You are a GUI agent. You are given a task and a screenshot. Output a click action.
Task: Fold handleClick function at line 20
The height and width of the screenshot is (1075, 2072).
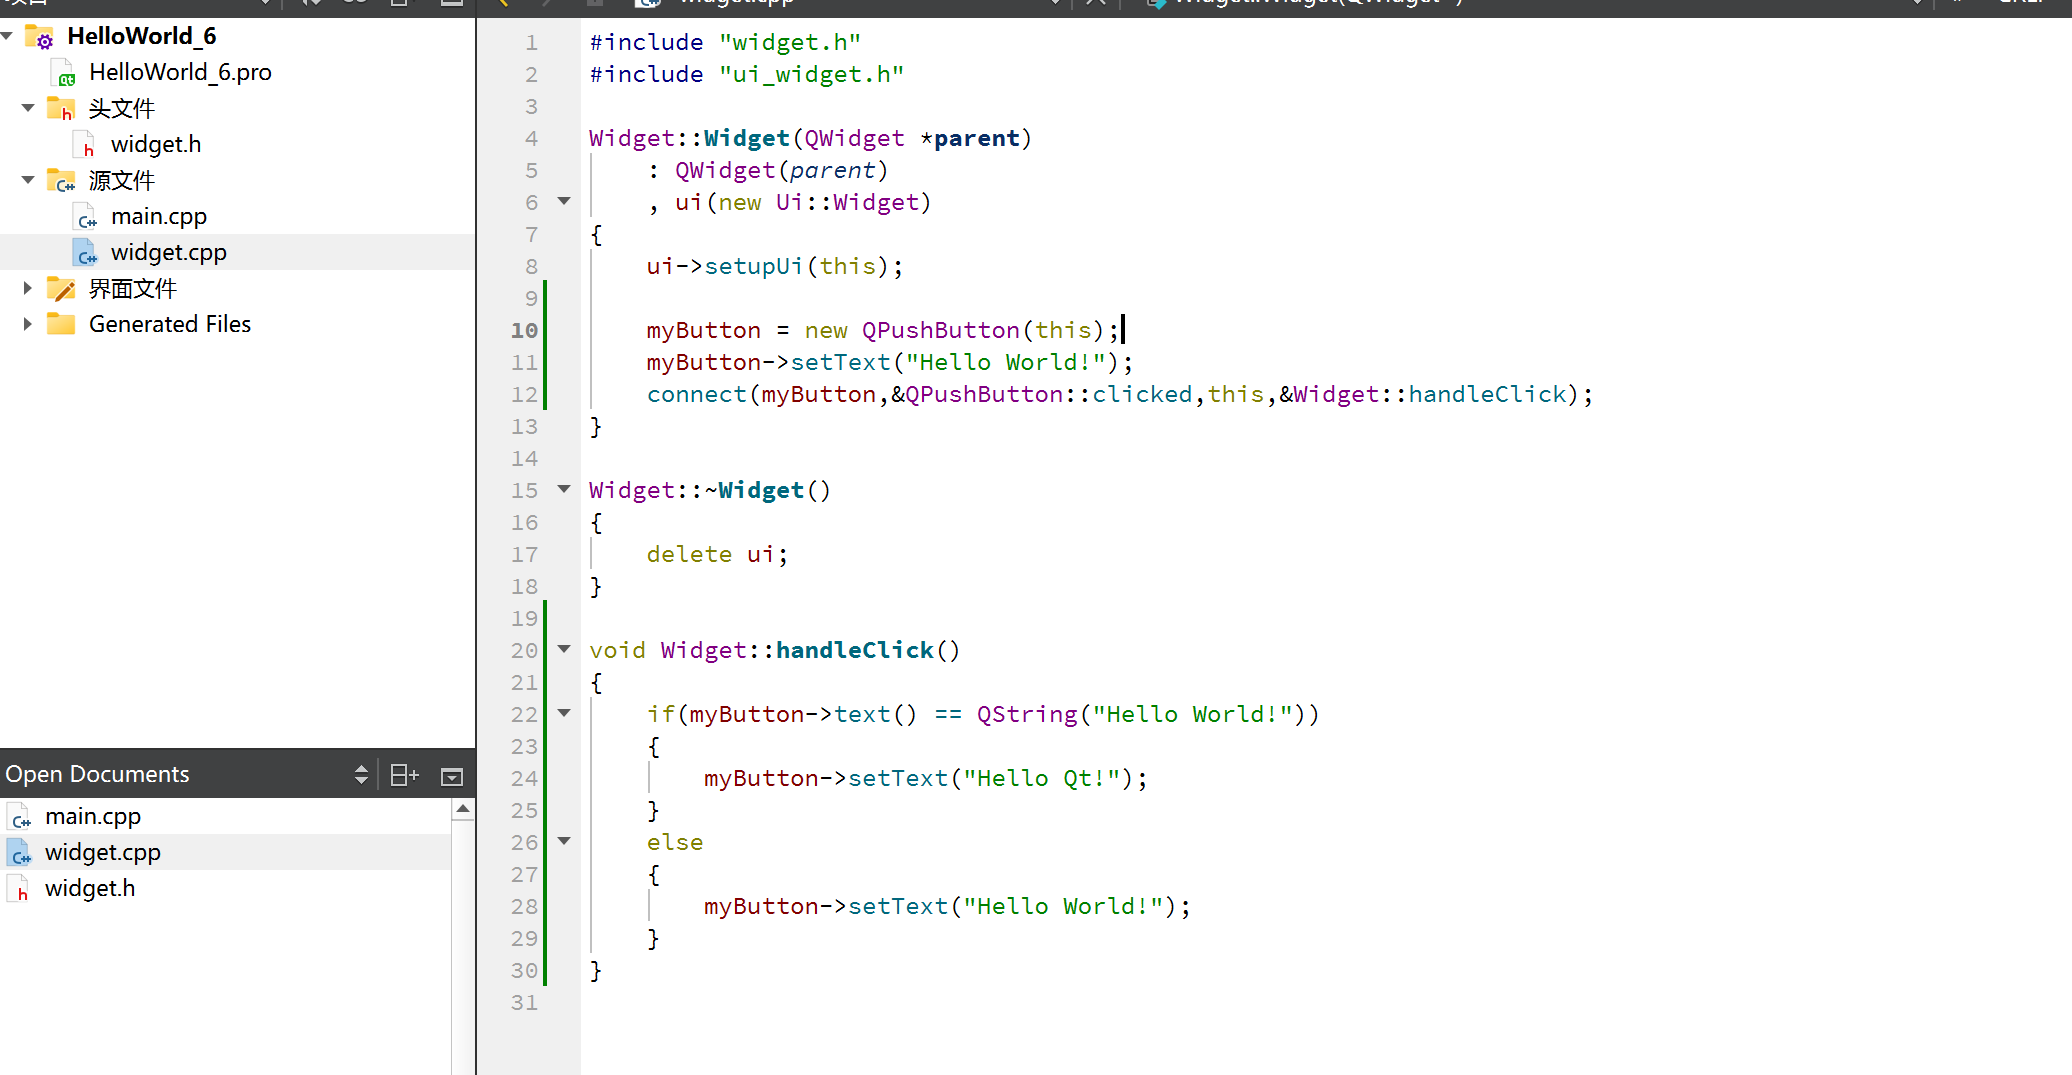tap(564, 649)
